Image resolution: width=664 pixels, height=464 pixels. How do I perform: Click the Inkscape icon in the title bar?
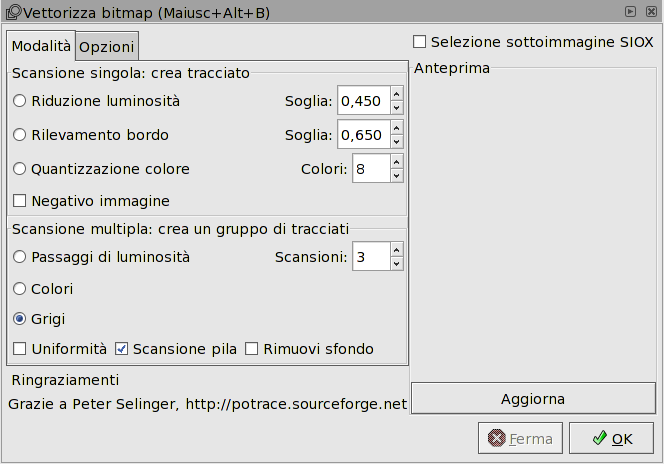point(12,12)
